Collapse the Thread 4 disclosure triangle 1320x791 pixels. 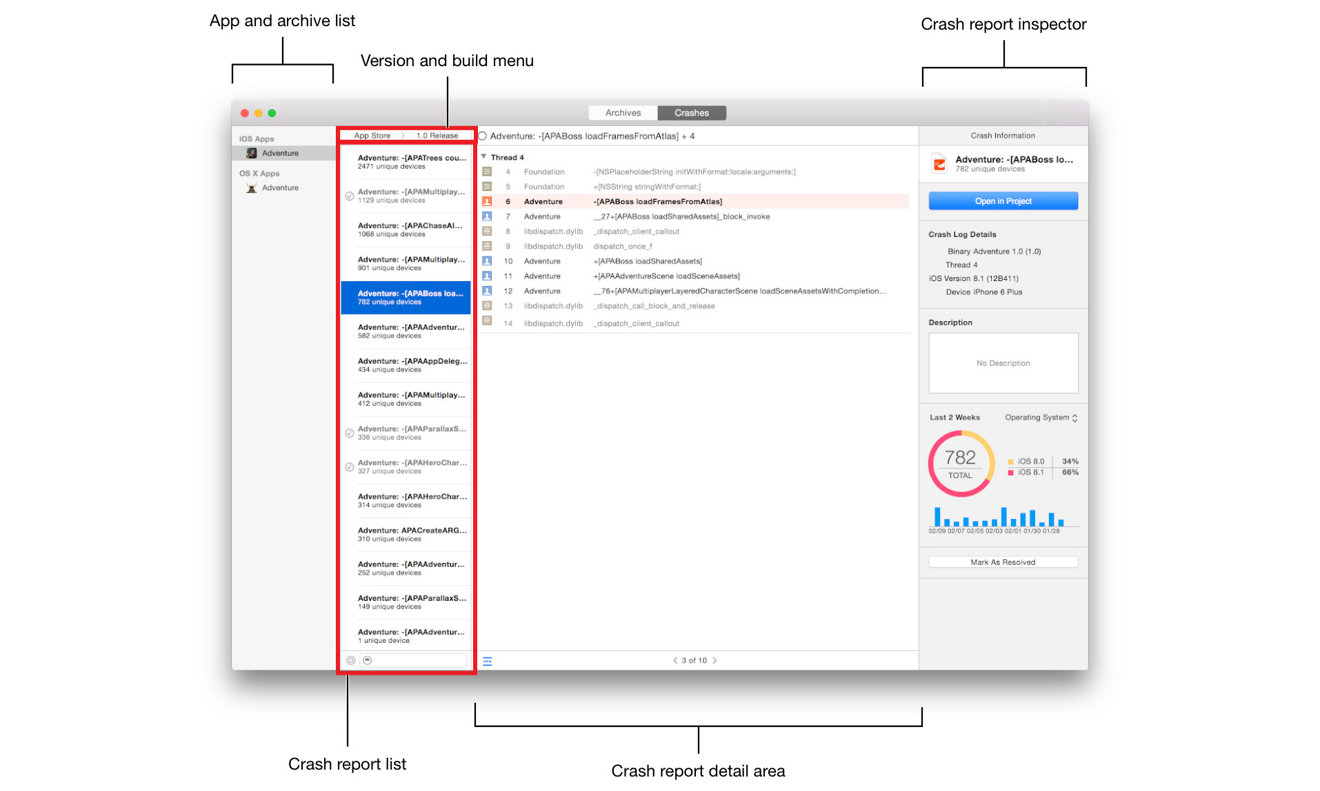coord(484,157)
